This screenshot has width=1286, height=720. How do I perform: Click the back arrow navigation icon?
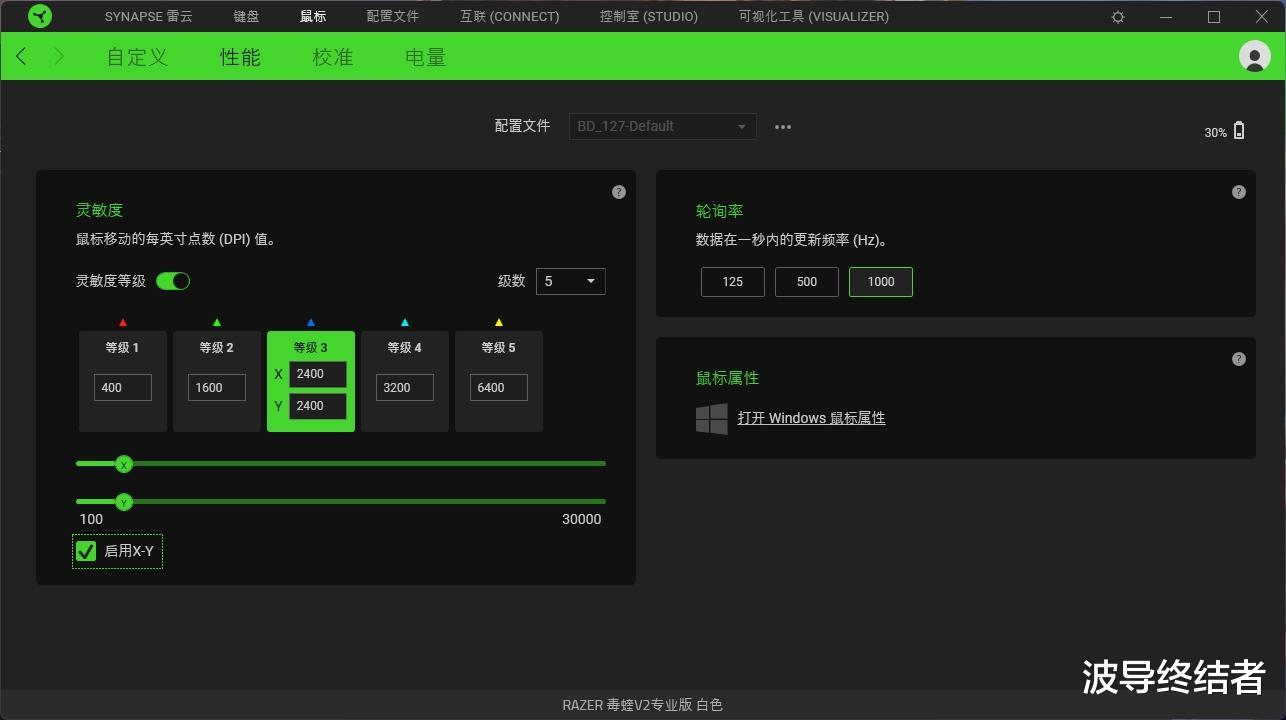[x=21, y=56]
